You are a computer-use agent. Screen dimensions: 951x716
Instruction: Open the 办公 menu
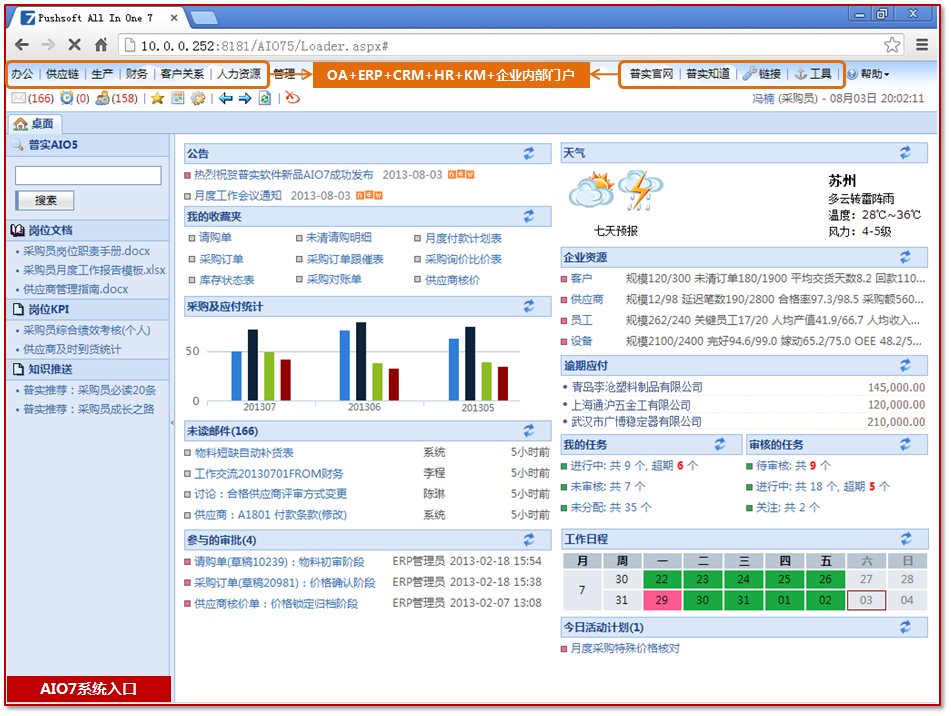(x=22, y=74)
